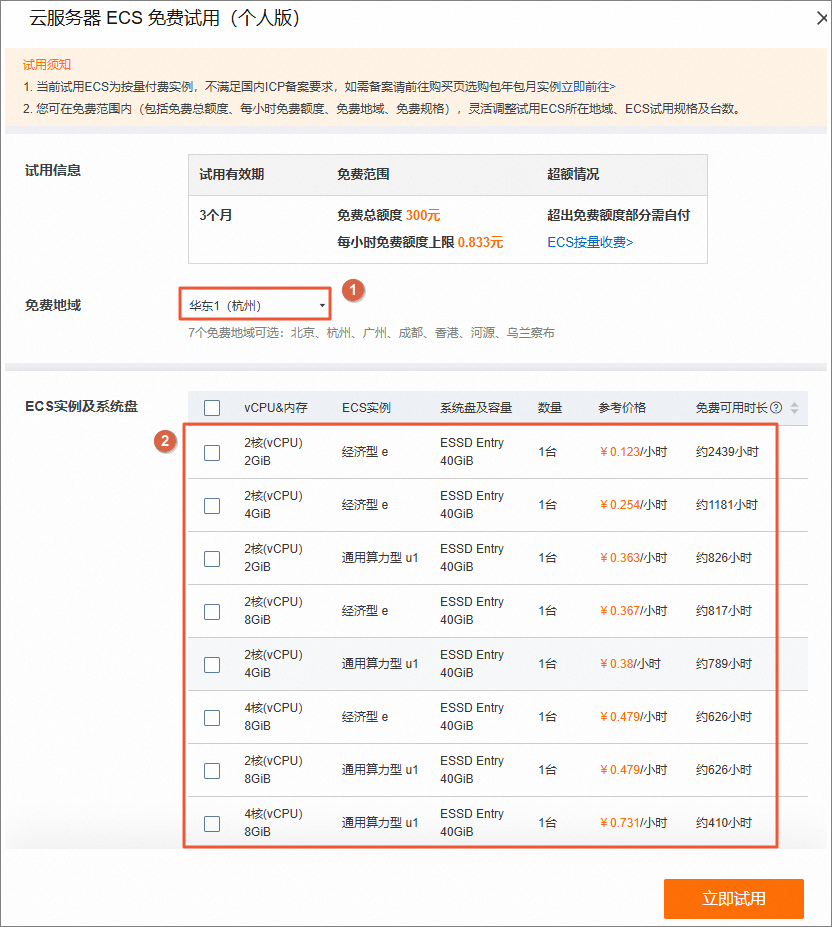
Task: Select checkbox for ¥0.367/小时 2核 8GiB 经济型
Action: (212, 612)
